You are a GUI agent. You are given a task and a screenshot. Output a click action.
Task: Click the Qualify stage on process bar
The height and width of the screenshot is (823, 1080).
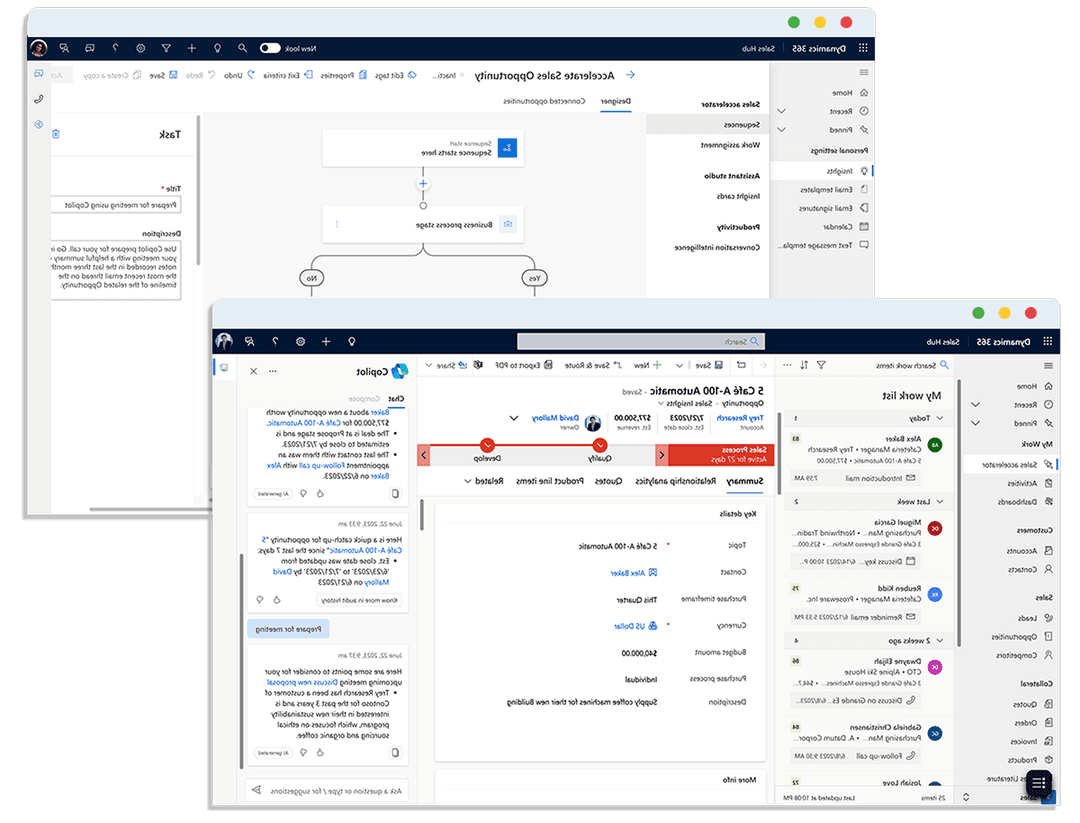click(x=600, y=456)
